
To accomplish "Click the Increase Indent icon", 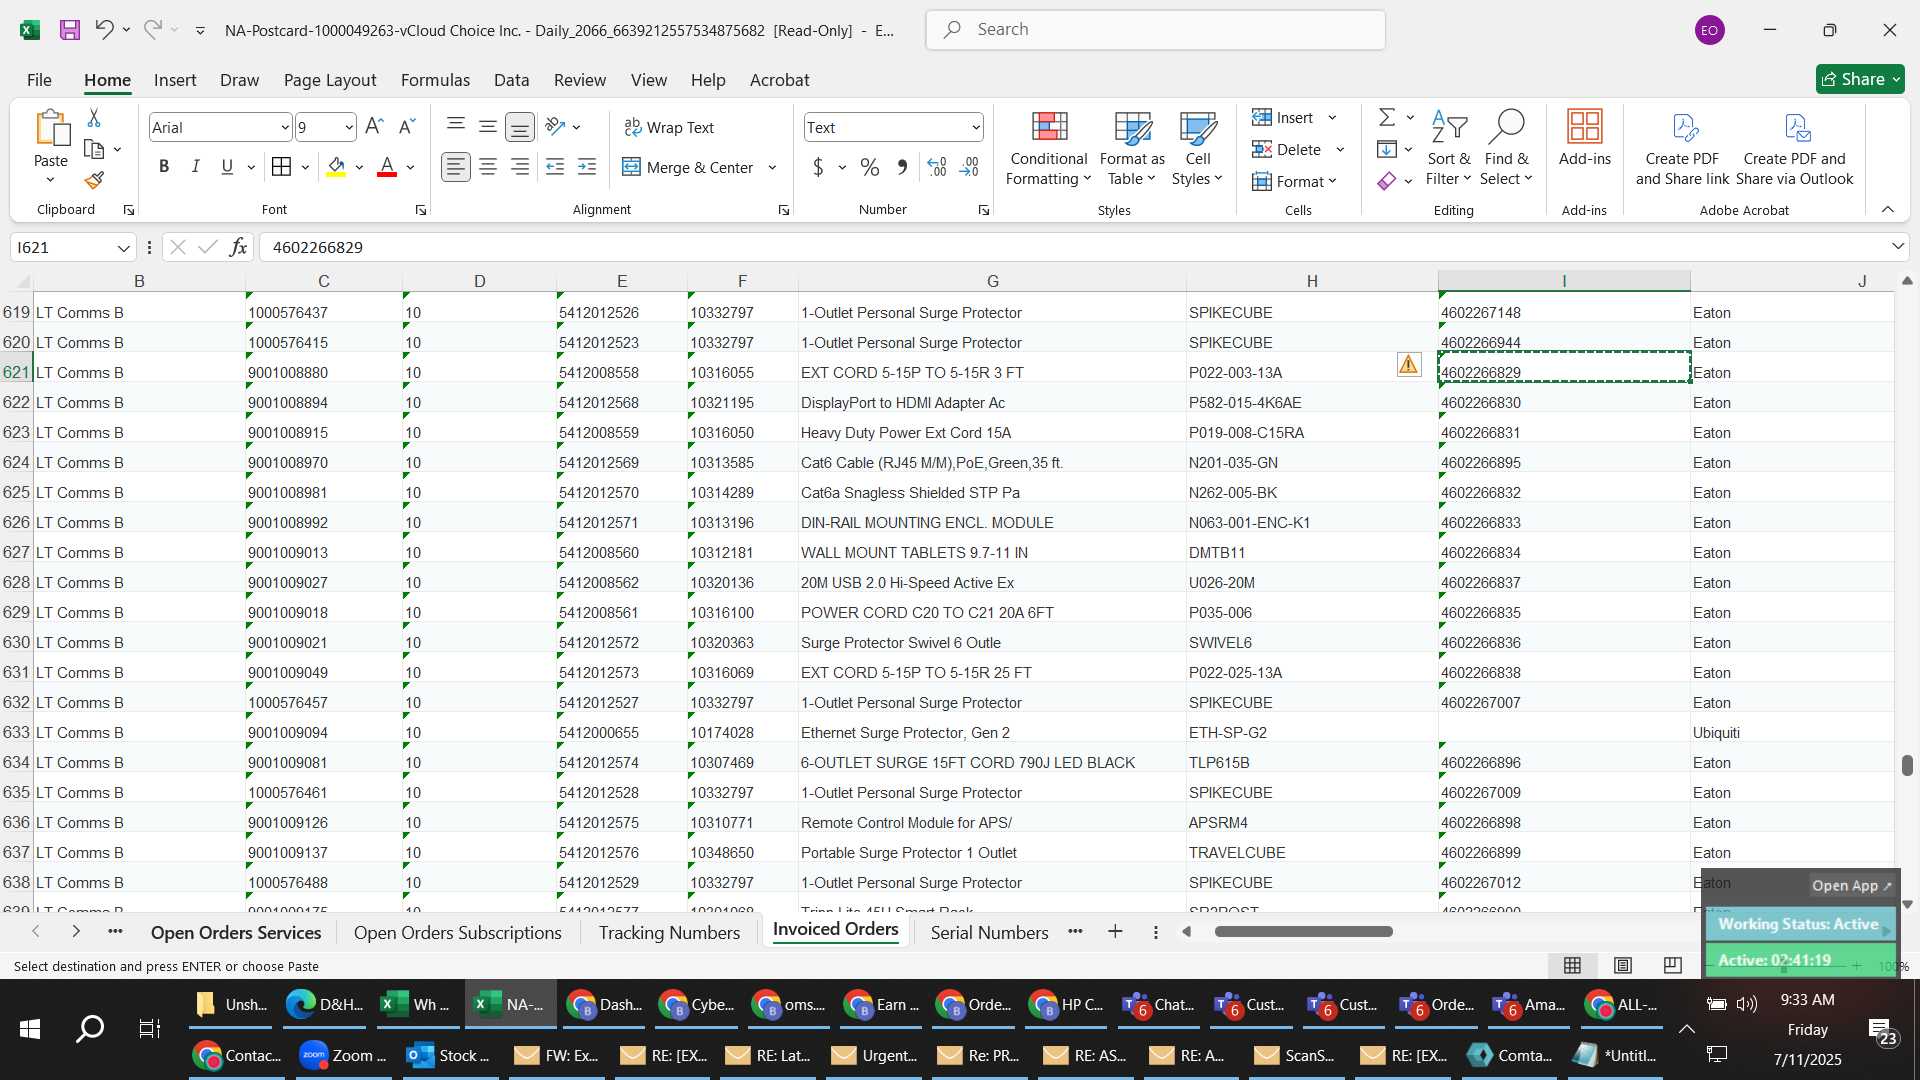I will [x=587, y=167].
